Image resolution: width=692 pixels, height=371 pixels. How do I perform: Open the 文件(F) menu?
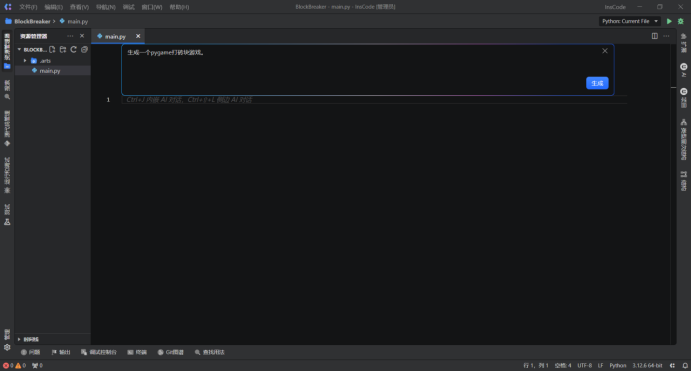click(x=28, y=7)
